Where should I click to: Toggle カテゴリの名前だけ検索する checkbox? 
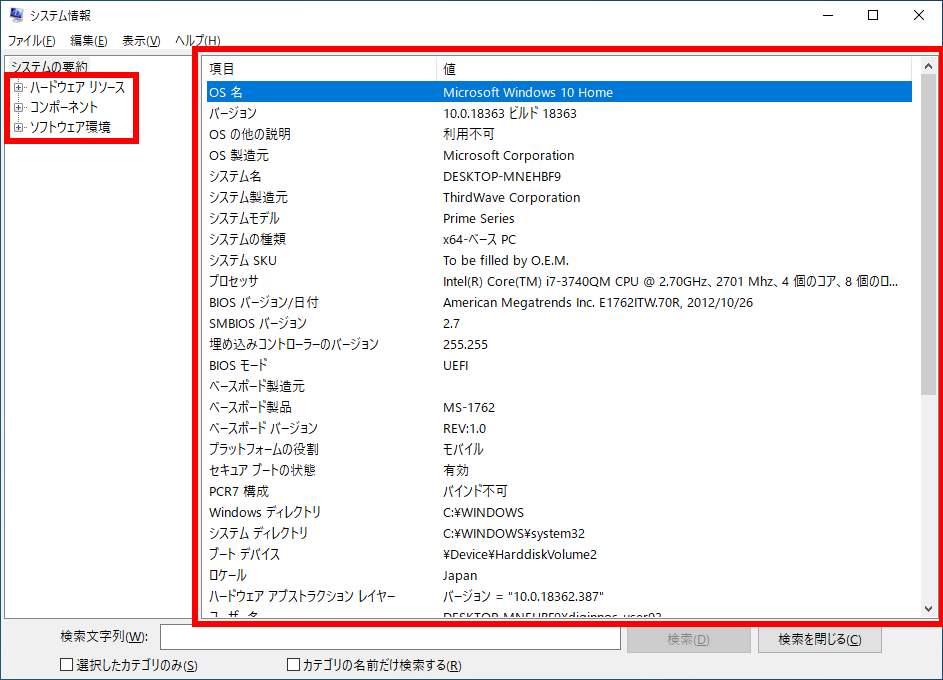click(x=294, y=665)
